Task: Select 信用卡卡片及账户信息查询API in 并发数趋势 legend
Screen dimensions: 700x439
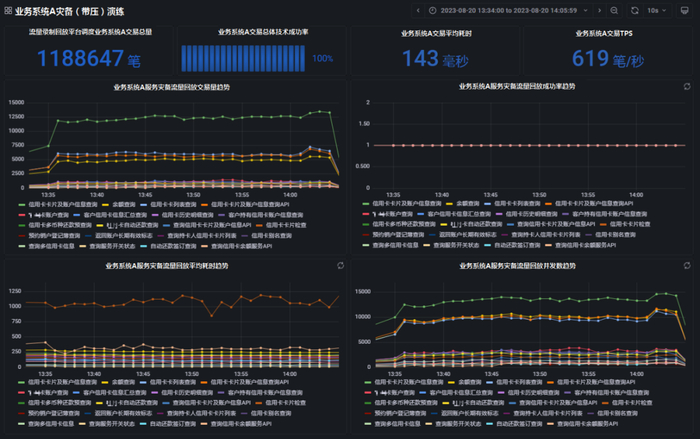Action: [596, 382]
